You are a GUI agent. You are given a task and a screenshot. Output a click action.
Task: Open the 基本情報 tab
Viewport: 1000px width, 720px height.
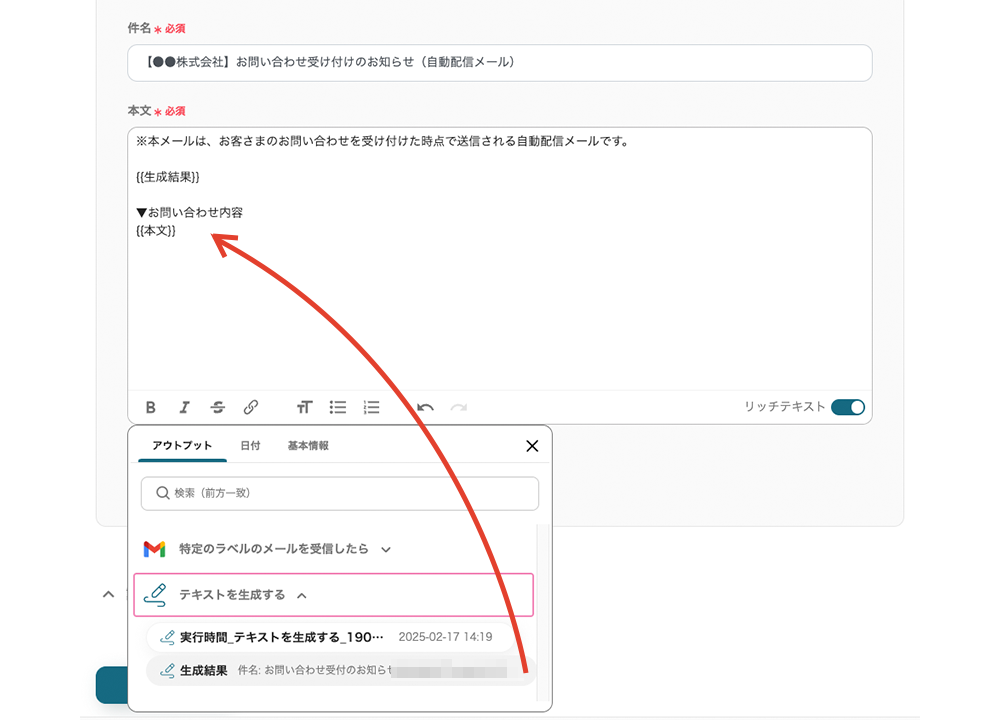308,446
